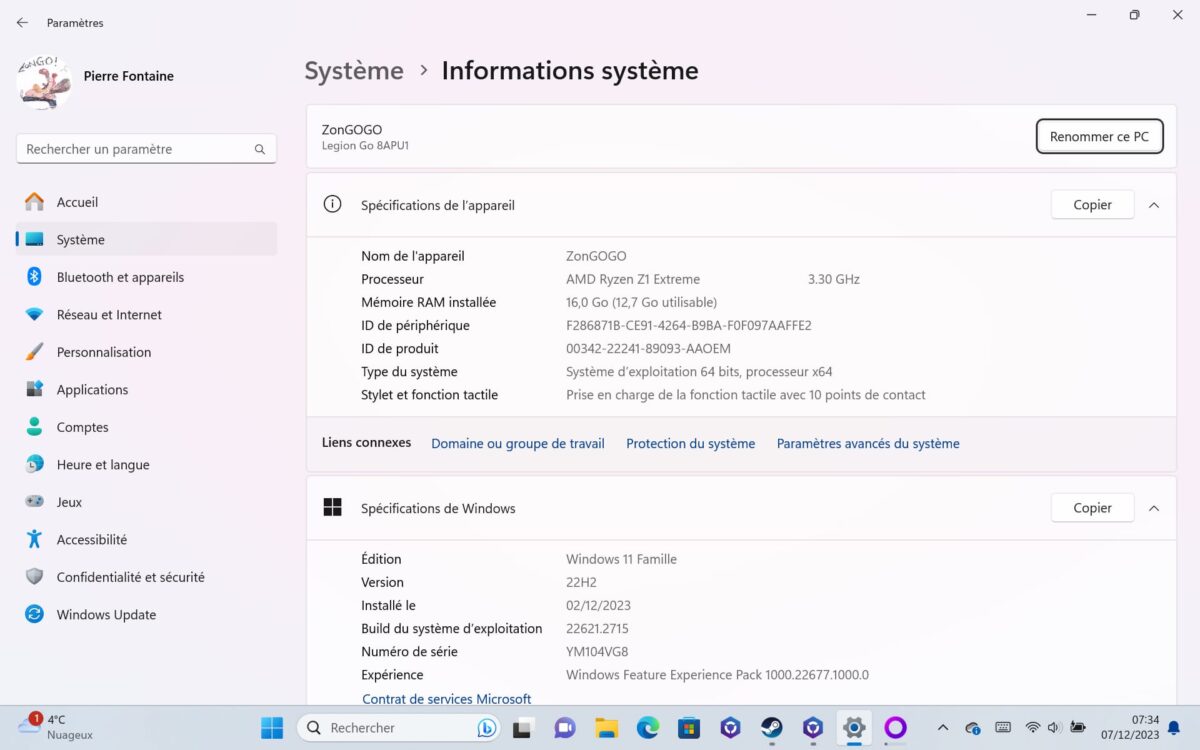Image resolution: width=1200 pixels, height=750 pixels.
Task: Open the volume tray icon
Action: pyautogui.click(x=1055, y=728)
